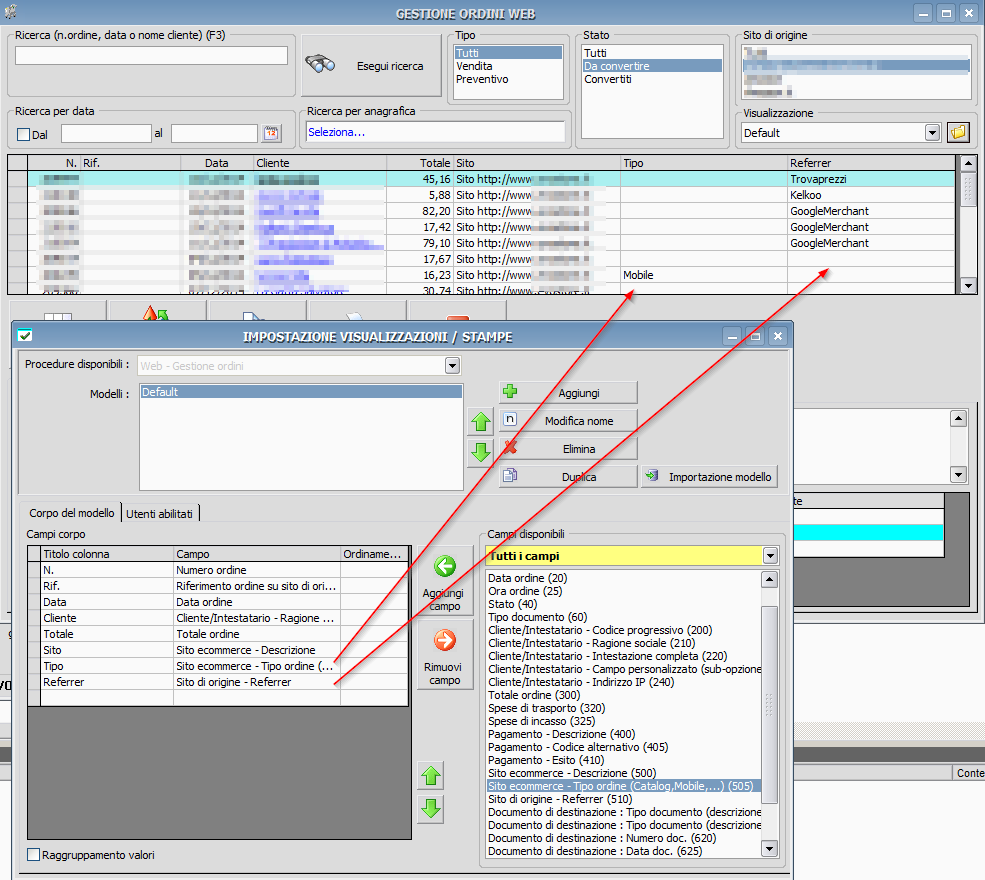The image size is (985, 880).
Task: Toggle Raggruppamento valori checkbox
Action: [34, 855]
